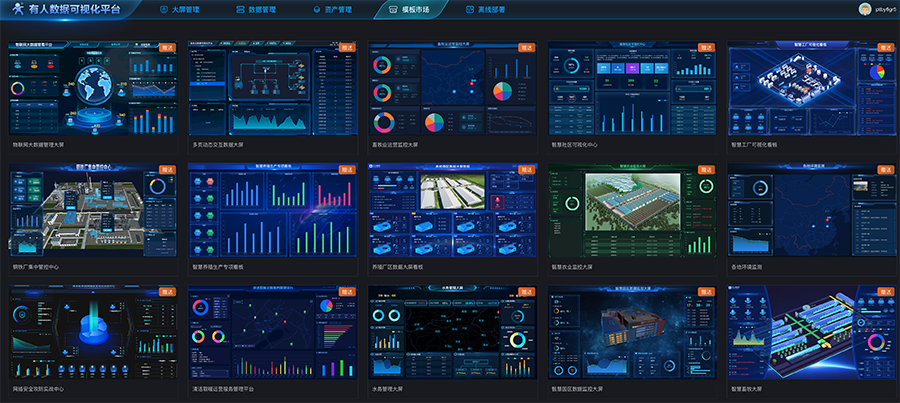Click the 水务管理大屏 preview image

click(452, 332)
